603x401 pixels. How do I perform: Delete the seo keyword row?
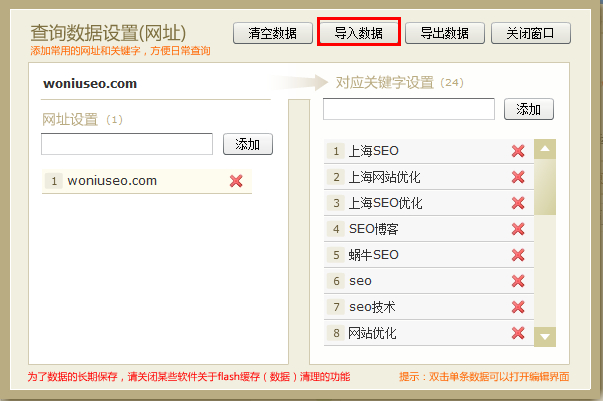[x=518, y=281]
